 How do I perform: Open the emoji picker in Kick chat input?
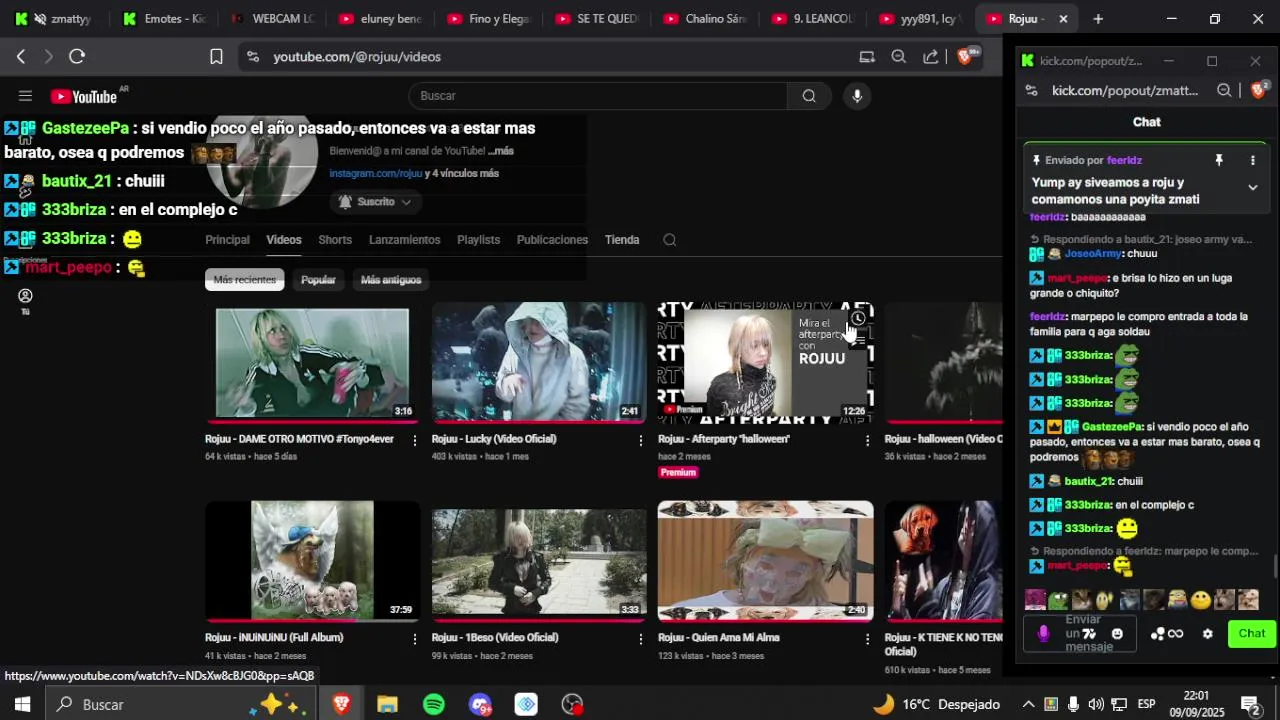(1117, 634)
